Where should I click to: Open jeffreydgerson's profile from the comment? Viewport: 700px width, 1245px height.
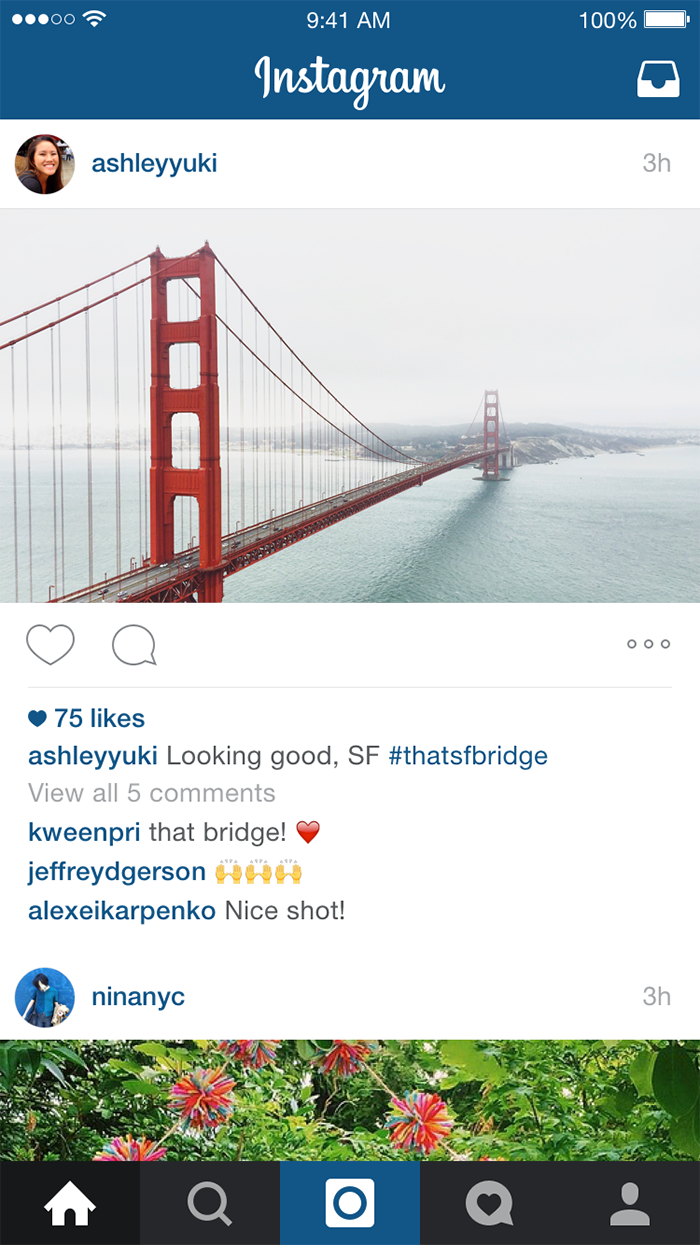click(117, 871)
